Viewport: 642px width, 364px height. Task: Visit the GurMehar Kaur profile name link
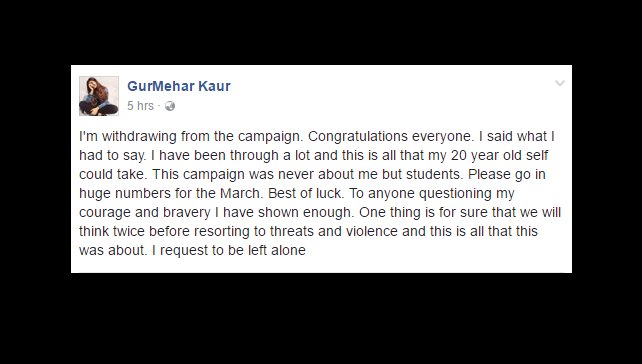pyautogui.click(x=179, y=86)
